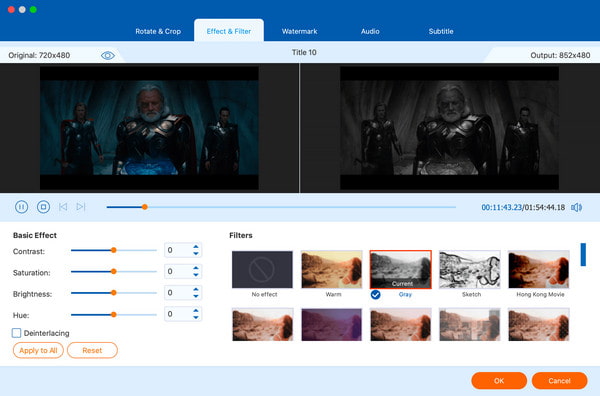The image size is (600, 396).
Task: Jump to the previous frame
Action: pyautogui.click(x=63, y=207)
